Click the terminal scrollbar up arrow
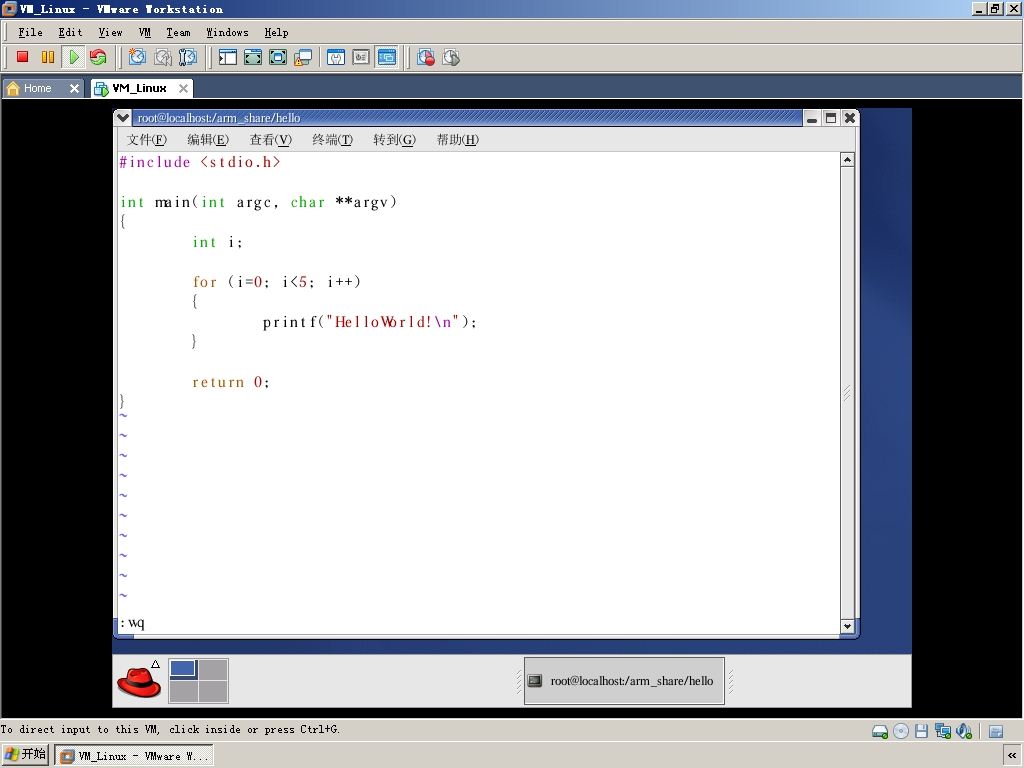1024x768 pixels. pyautogui.click(x=847, y=159)
